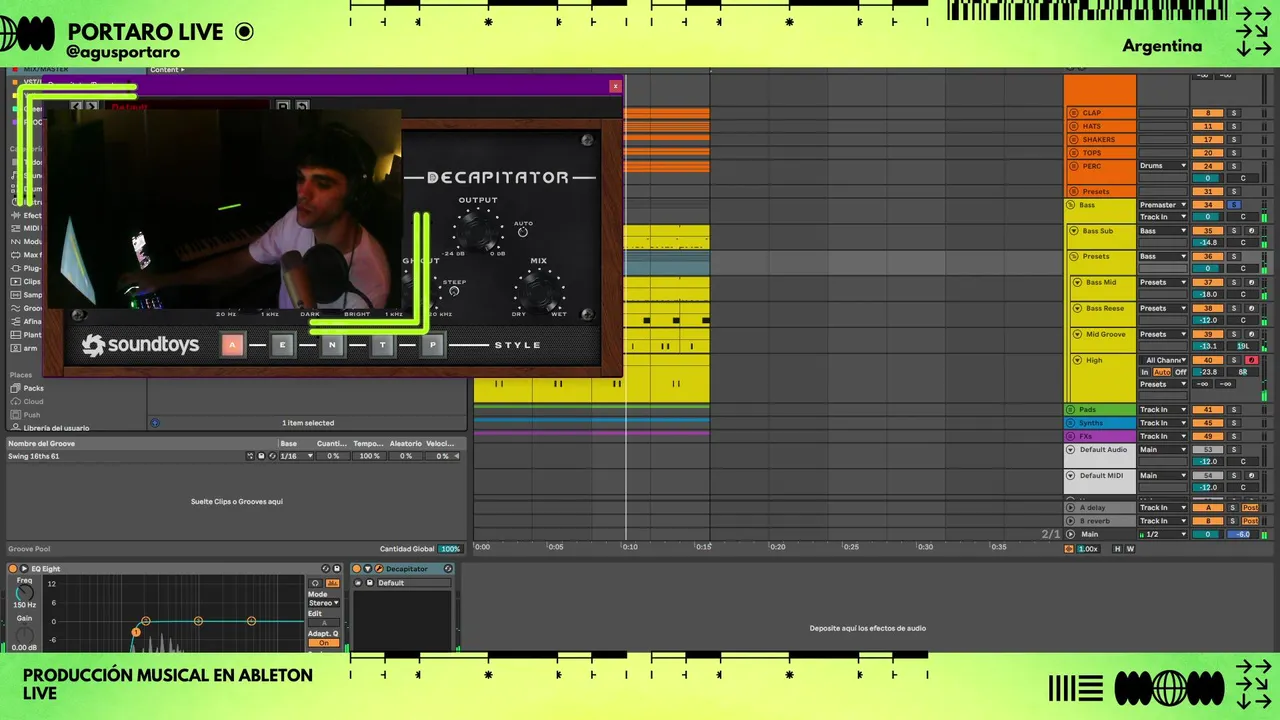Unfold the A delay return track

point(1071,508)
